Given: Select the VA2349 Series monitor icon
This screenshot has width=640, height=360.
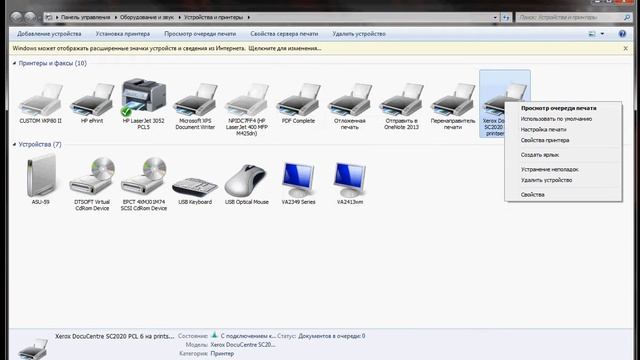Looking at the screenshot, I should click(298, 179).
